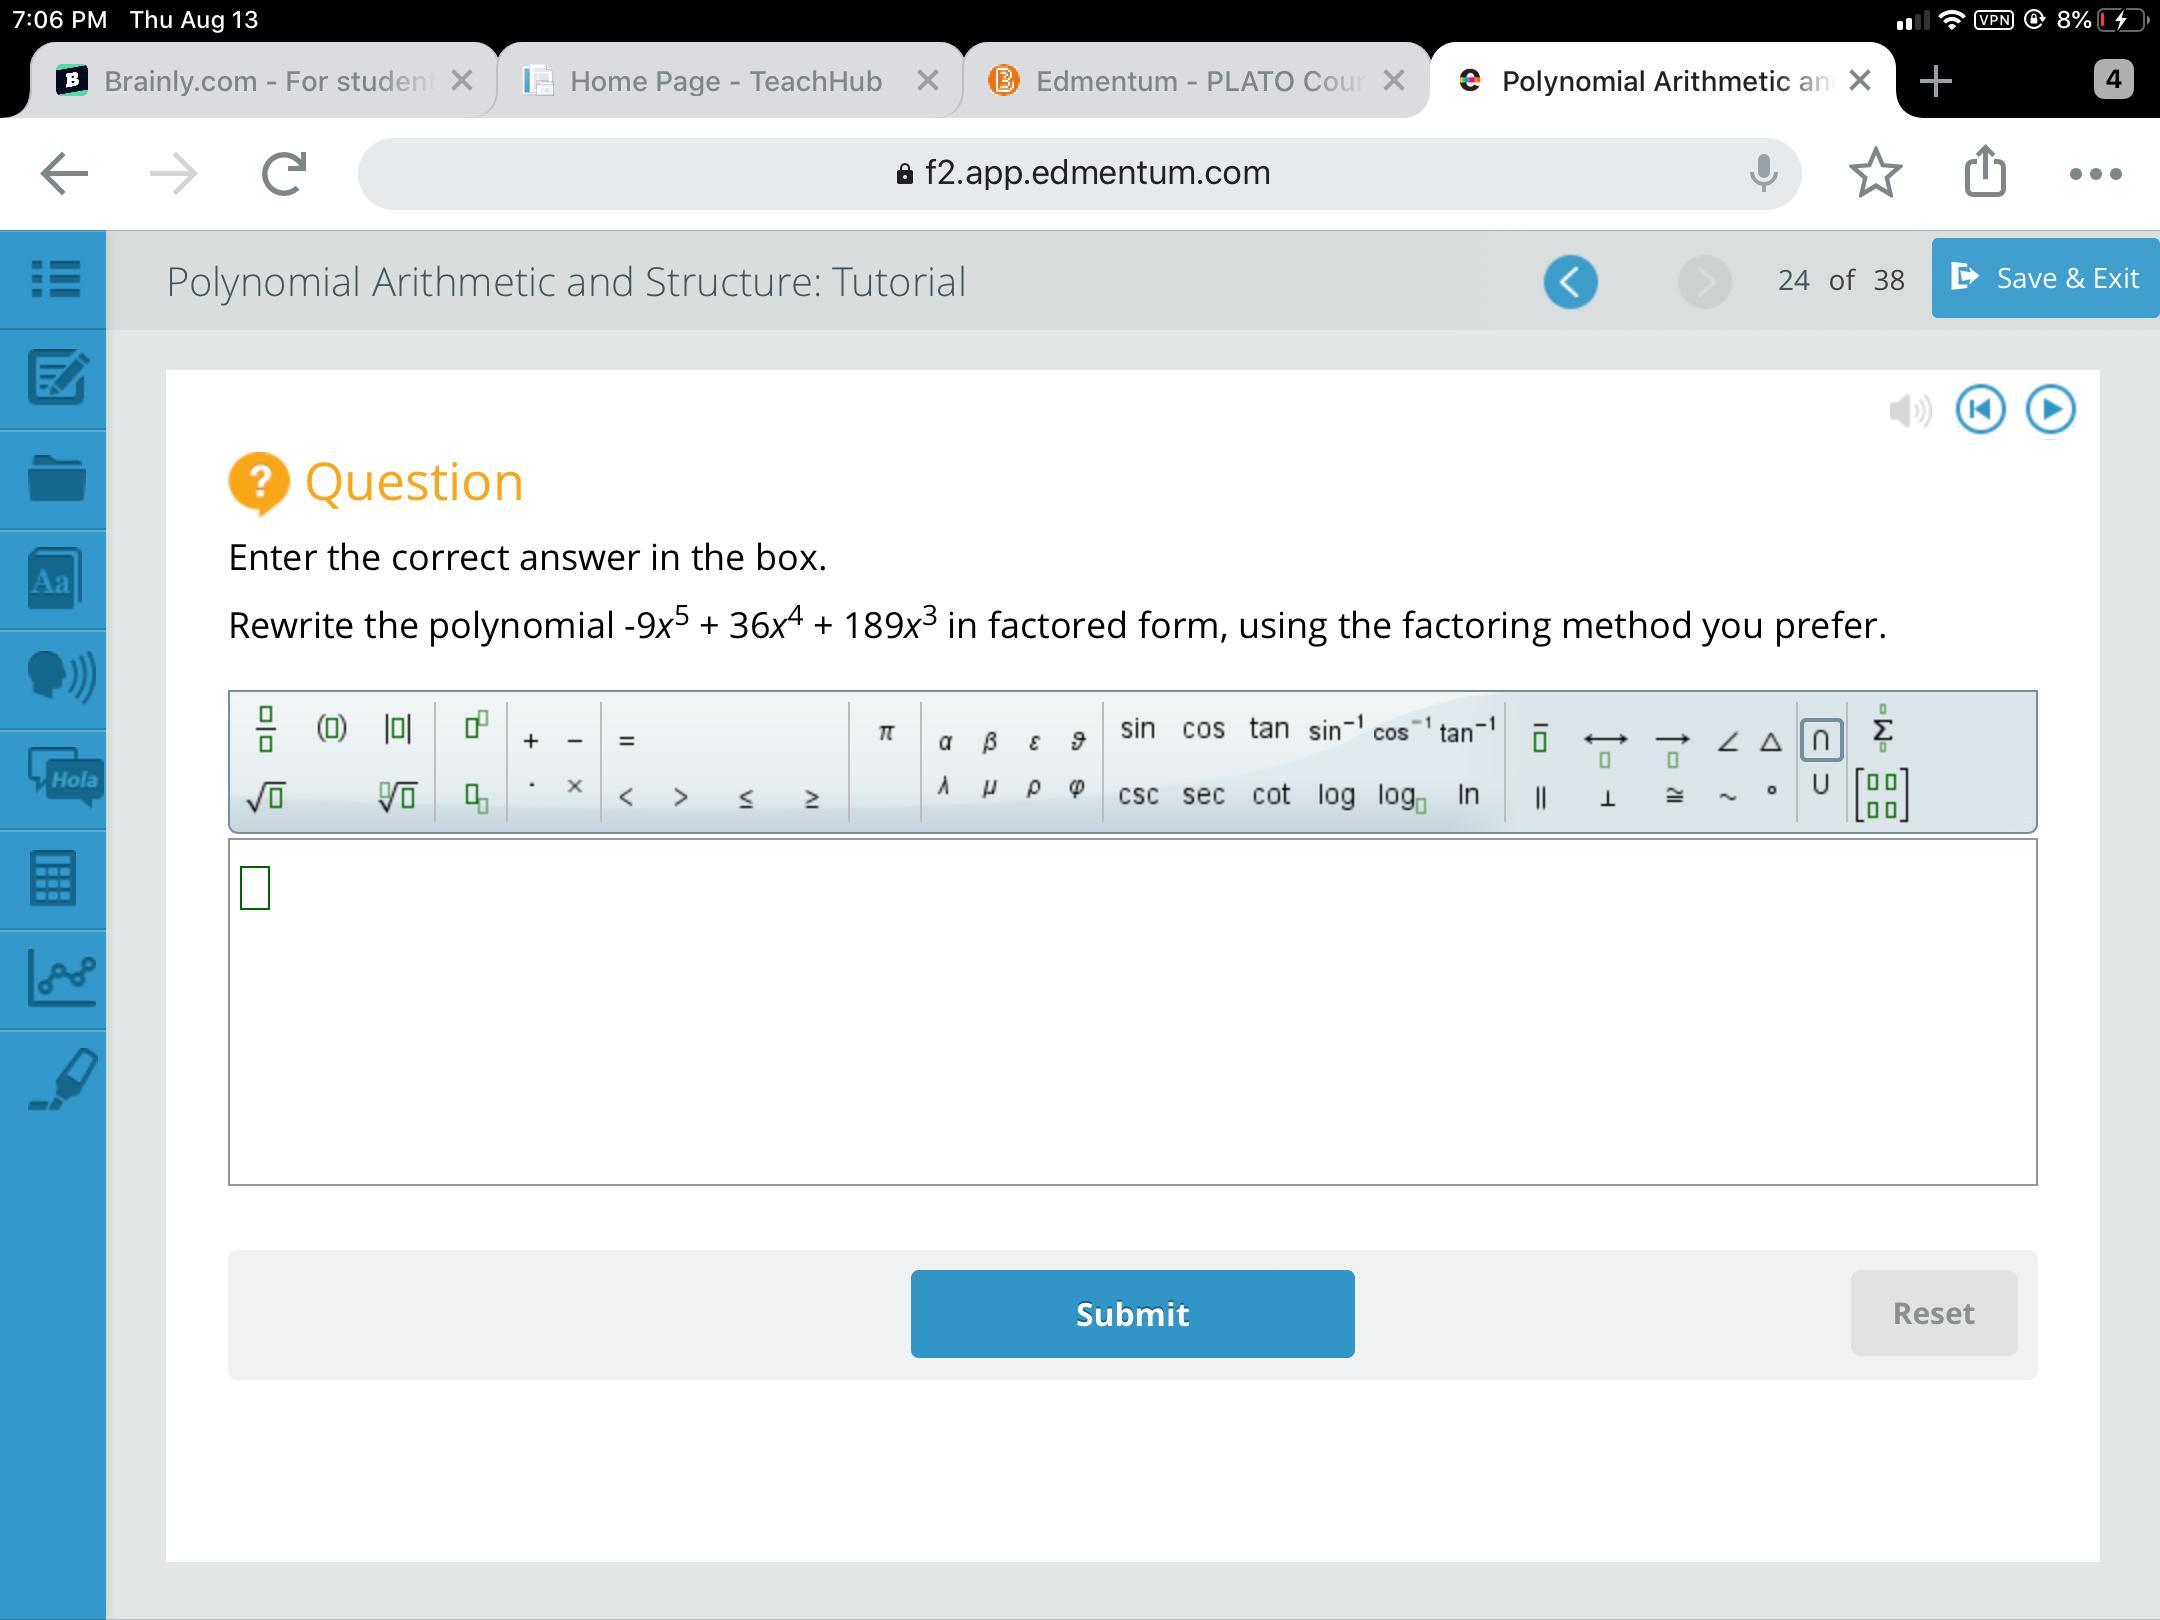Insert a fraction template from toolbar
The height and width of the screenshot is (1620, 2160).
[x=266, y=729]
